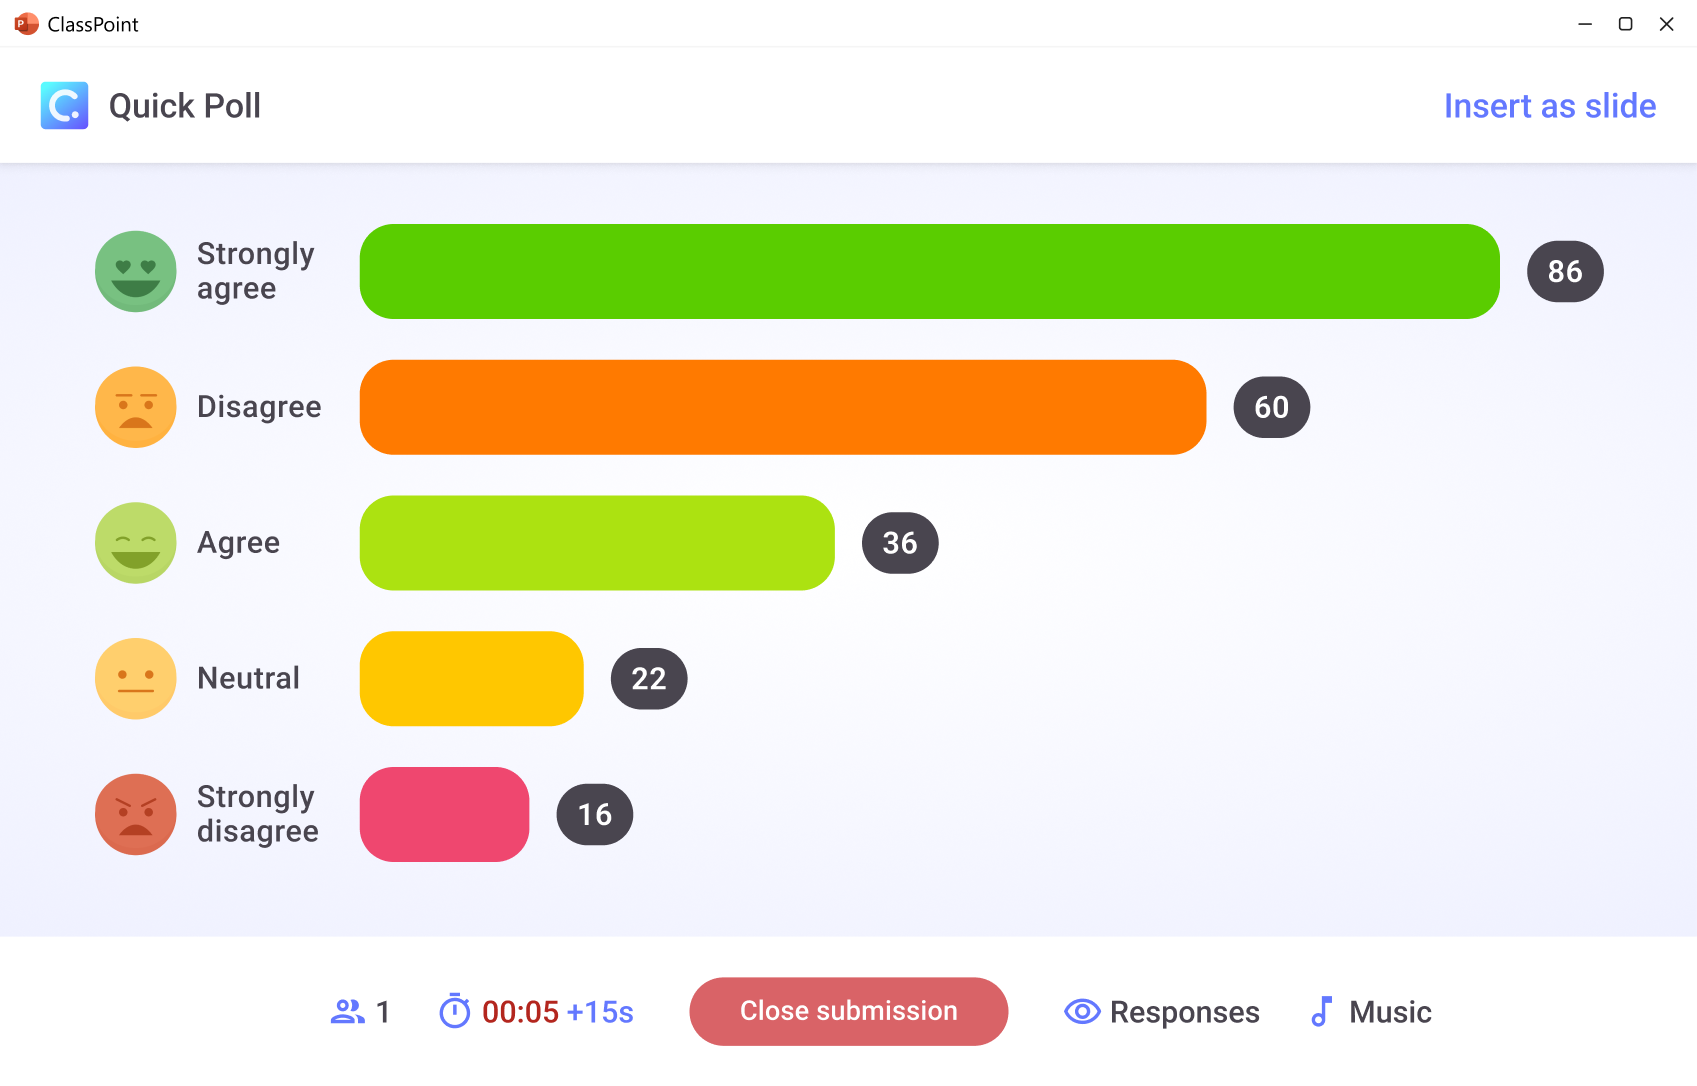Click the green Strongly agree progress bar
Image resolution: width=1697 pixels, height=1086 pixels.
coord(928,271)
